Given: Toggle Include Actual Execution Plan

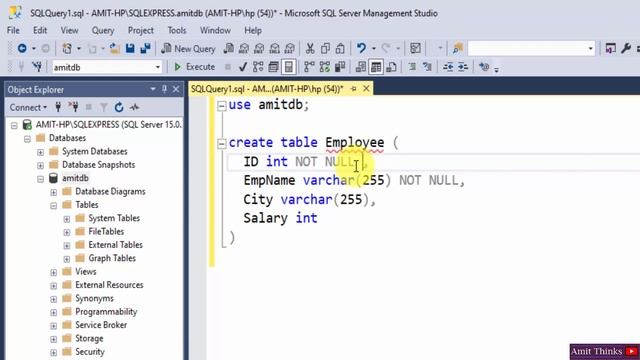Looking at the screenshot, I should [309, 67].
